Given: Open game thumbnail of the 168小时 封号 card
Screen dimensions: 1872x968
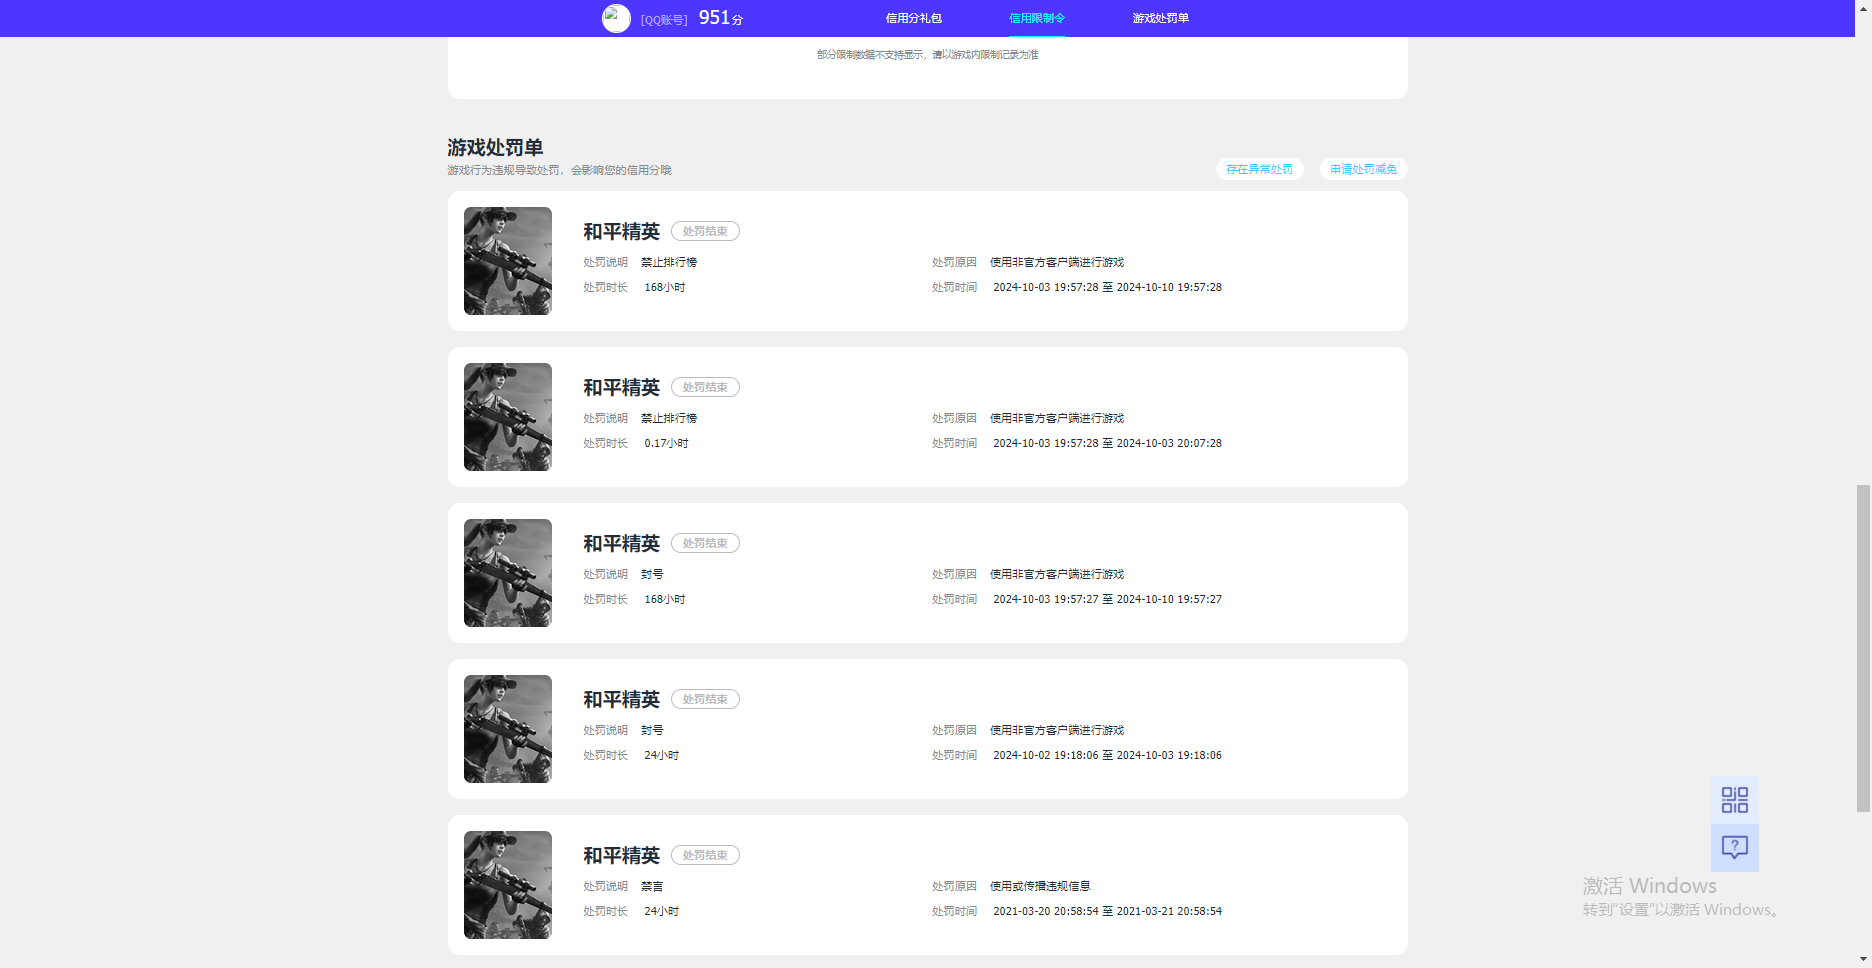Looking at the screenshot, I should point(508,573).
